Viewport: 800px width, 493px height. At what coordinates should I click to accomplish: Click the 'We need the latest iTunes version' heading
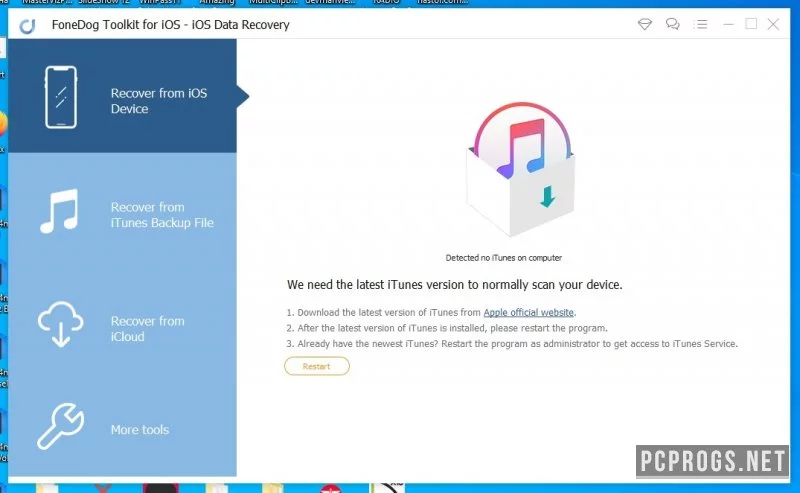tap(455, 284)
